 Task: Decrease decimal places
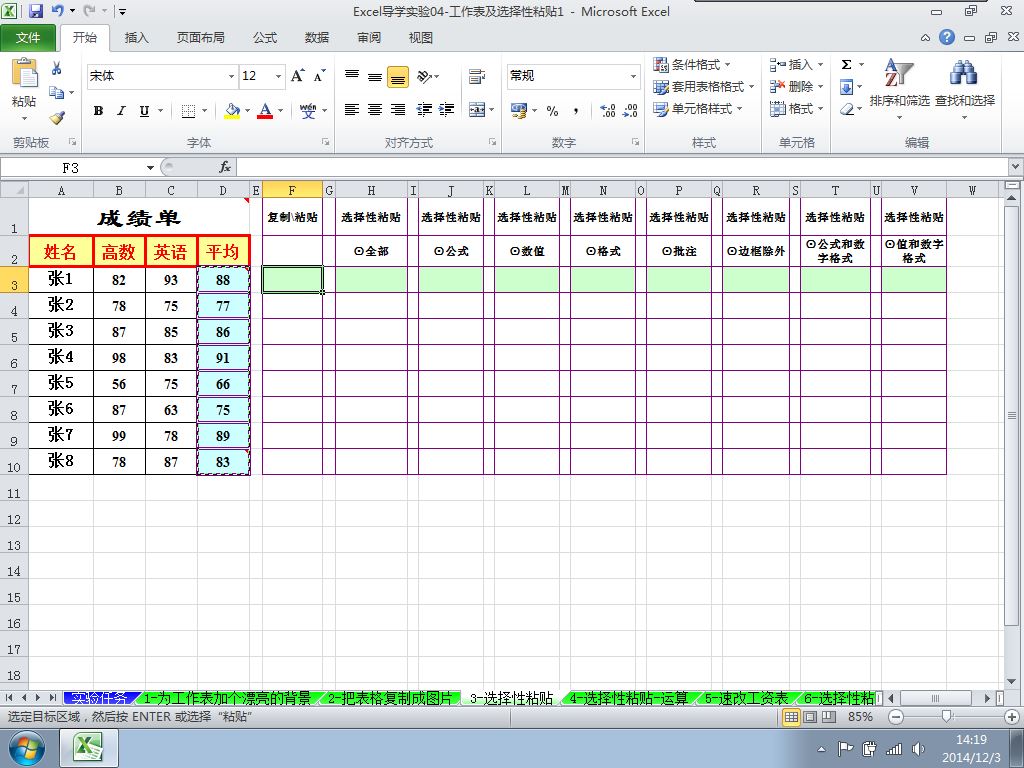[x=630, y=111]
